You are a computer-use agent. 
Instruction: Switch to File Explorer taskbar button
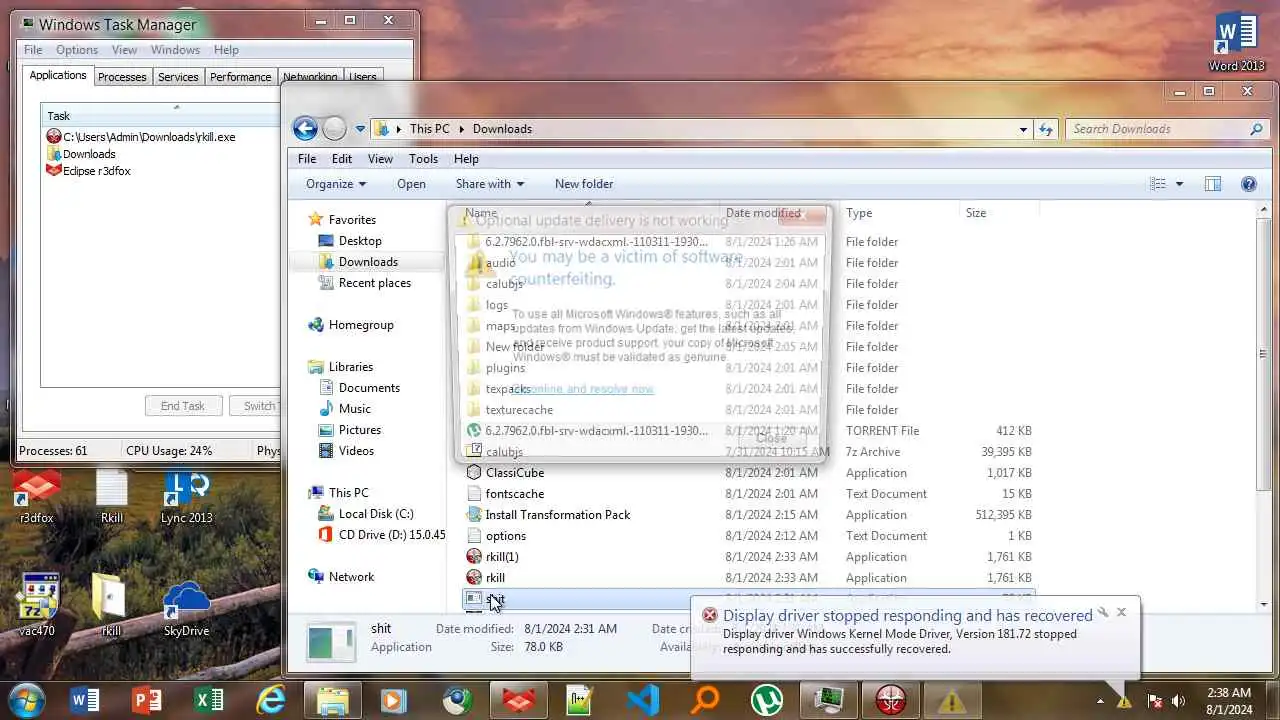click(333, 700)
